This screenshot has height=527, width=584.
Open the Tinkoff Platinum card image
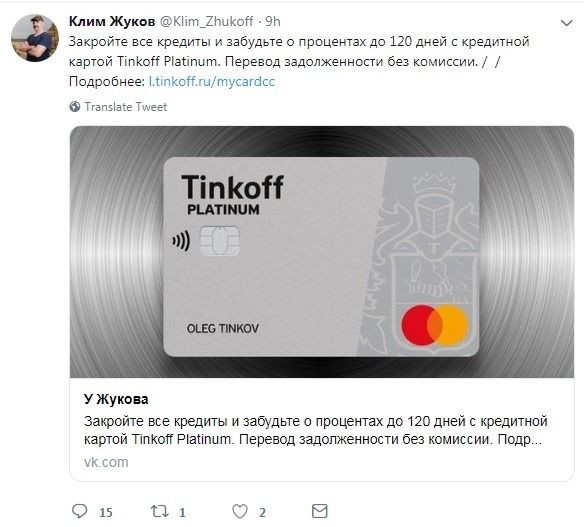click(x=322, y=252)
